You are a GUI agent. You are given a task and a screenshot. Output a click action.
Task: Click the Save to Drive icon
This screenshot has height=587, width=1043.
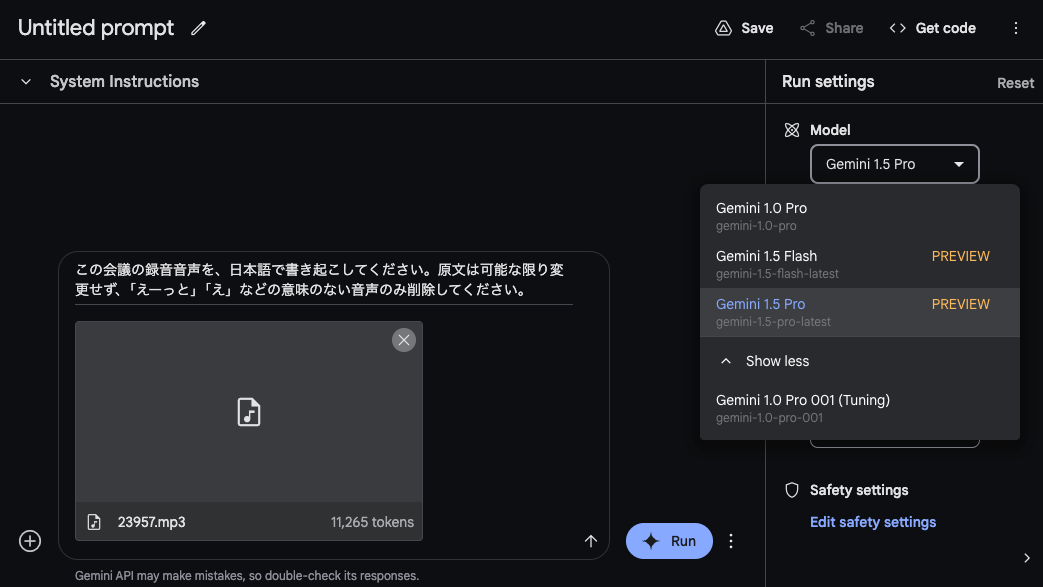coord(724,28)
